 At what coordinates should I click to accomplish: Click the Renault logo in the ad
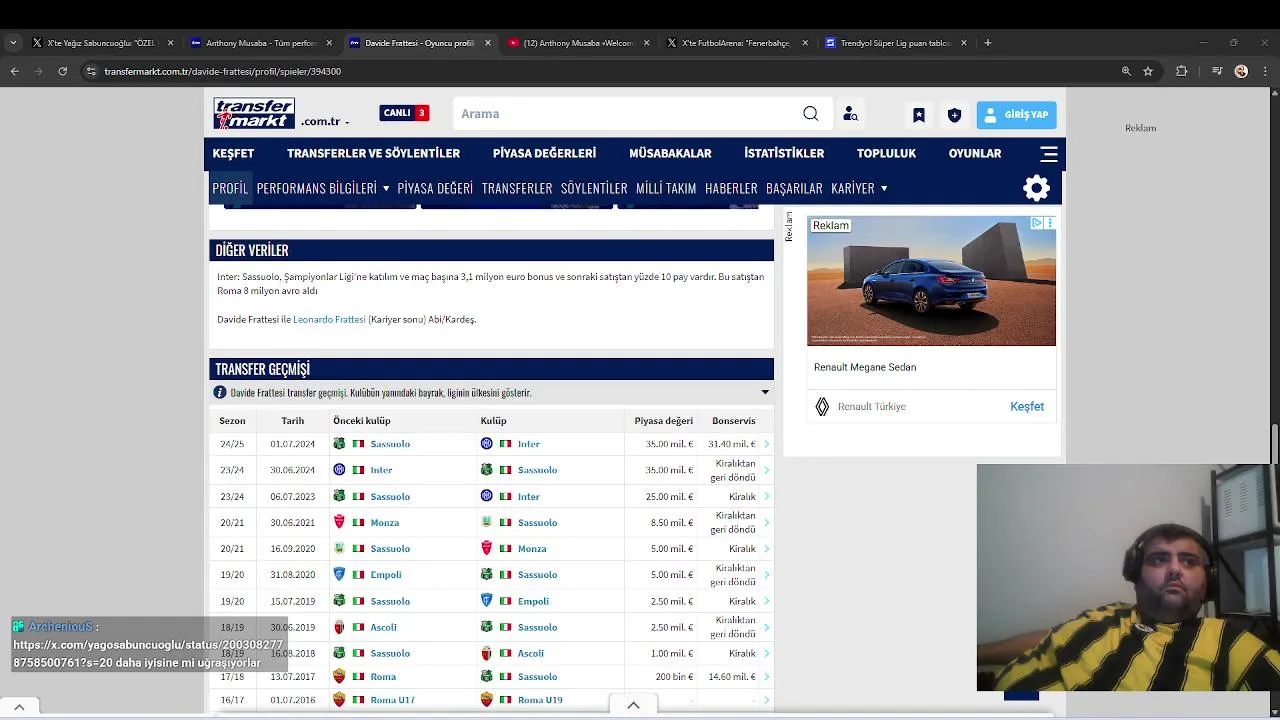(x=822, y=407)
